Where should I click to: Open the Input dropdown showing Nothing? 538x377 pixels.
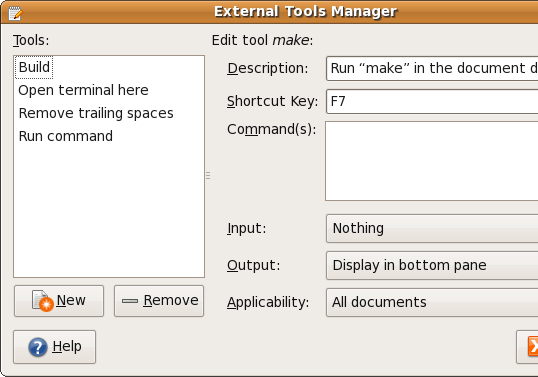(432, 228)
